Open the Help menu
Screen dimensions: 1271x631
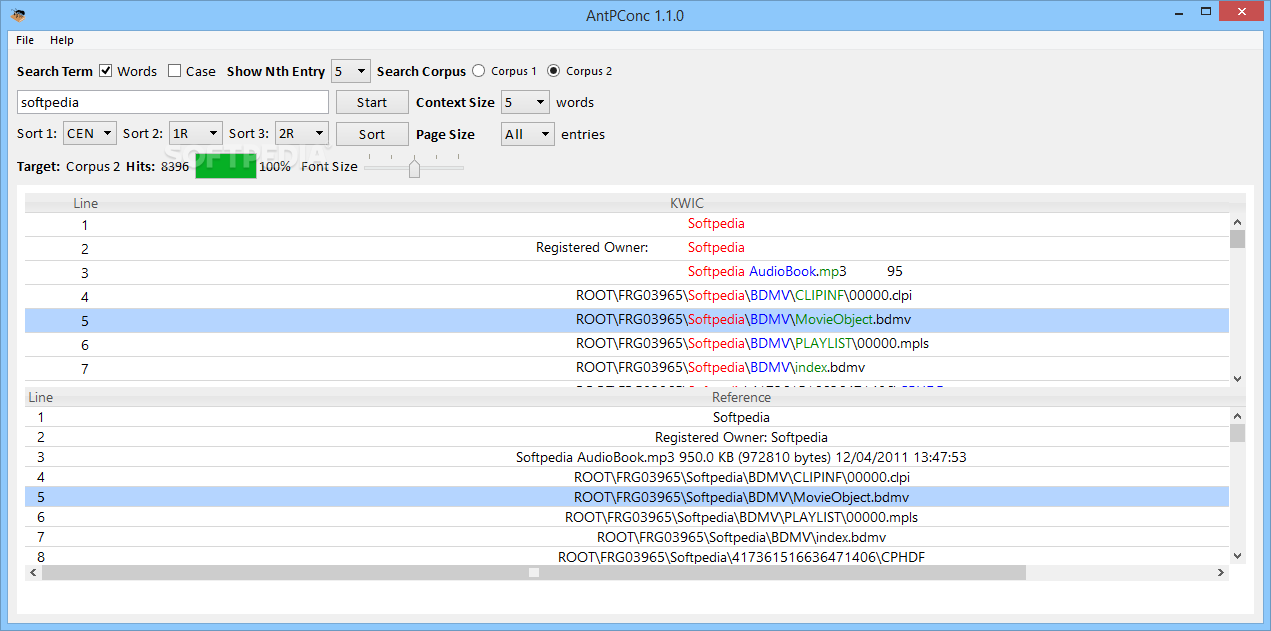[62, 40]
